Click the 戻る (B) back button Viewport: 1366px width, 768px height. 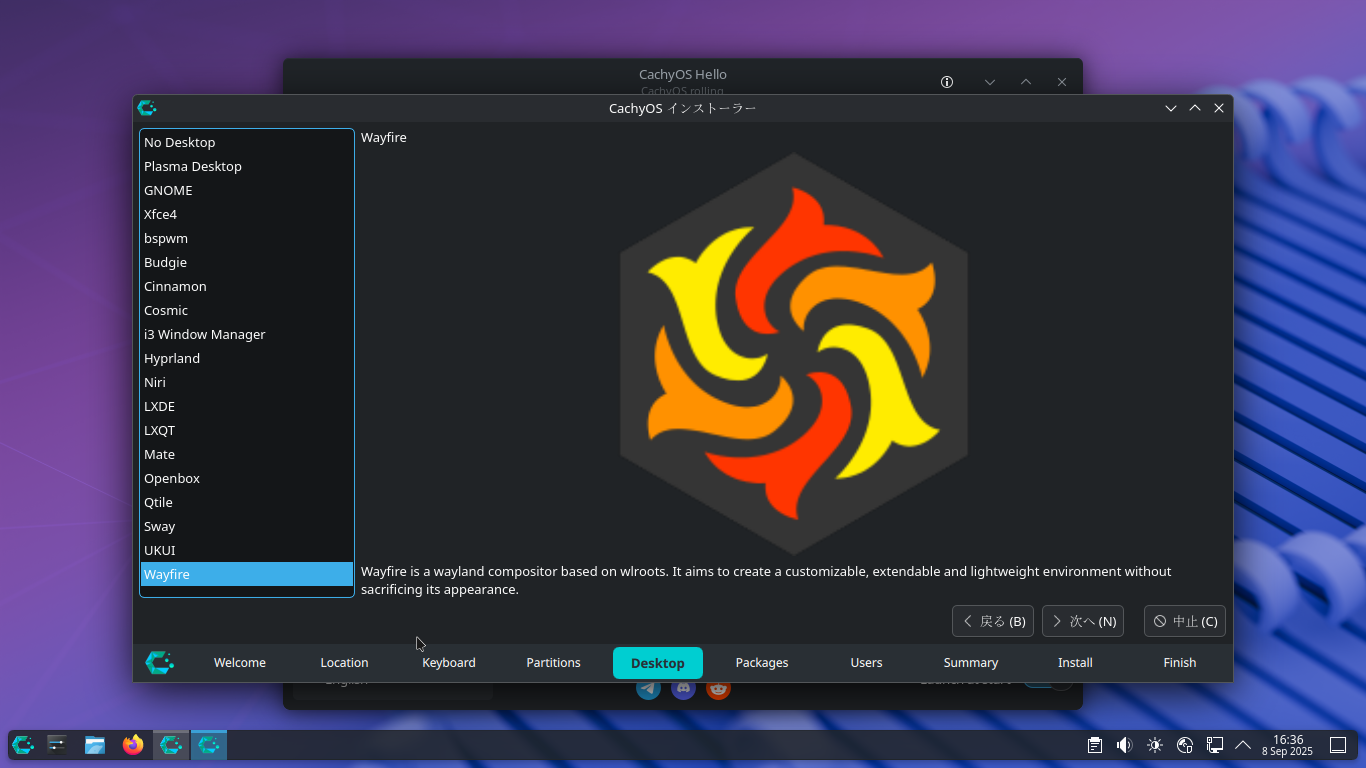[993, 621]
